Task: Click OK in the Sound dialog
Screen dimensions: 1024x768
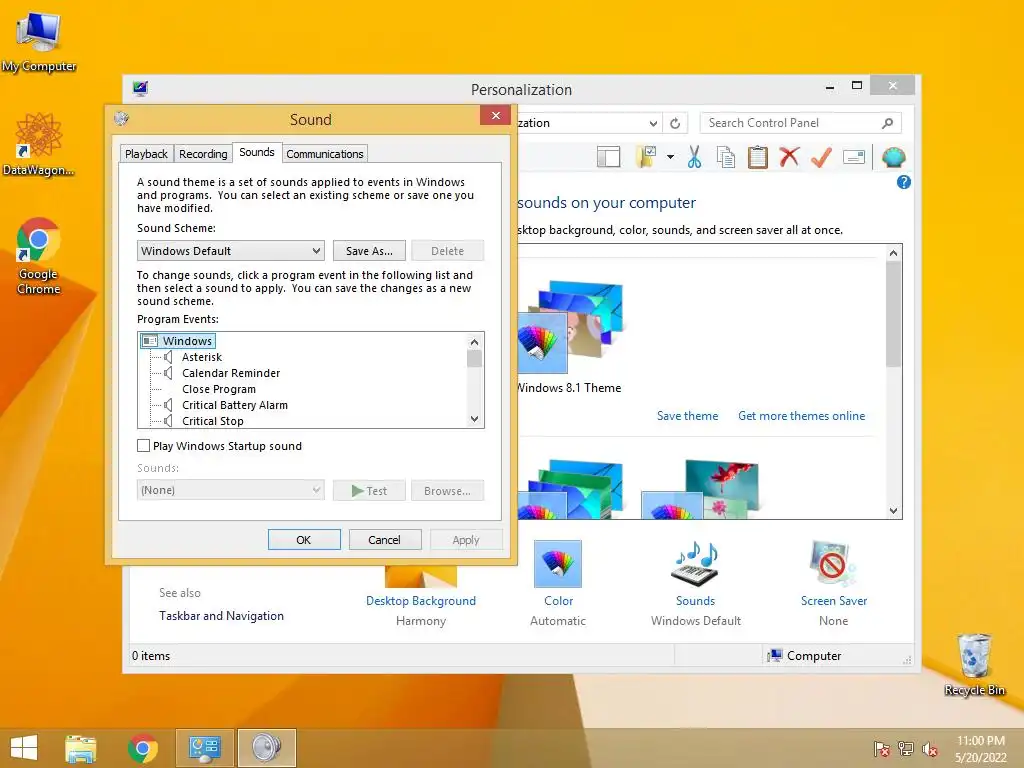Action: click(x=304, y=540)
